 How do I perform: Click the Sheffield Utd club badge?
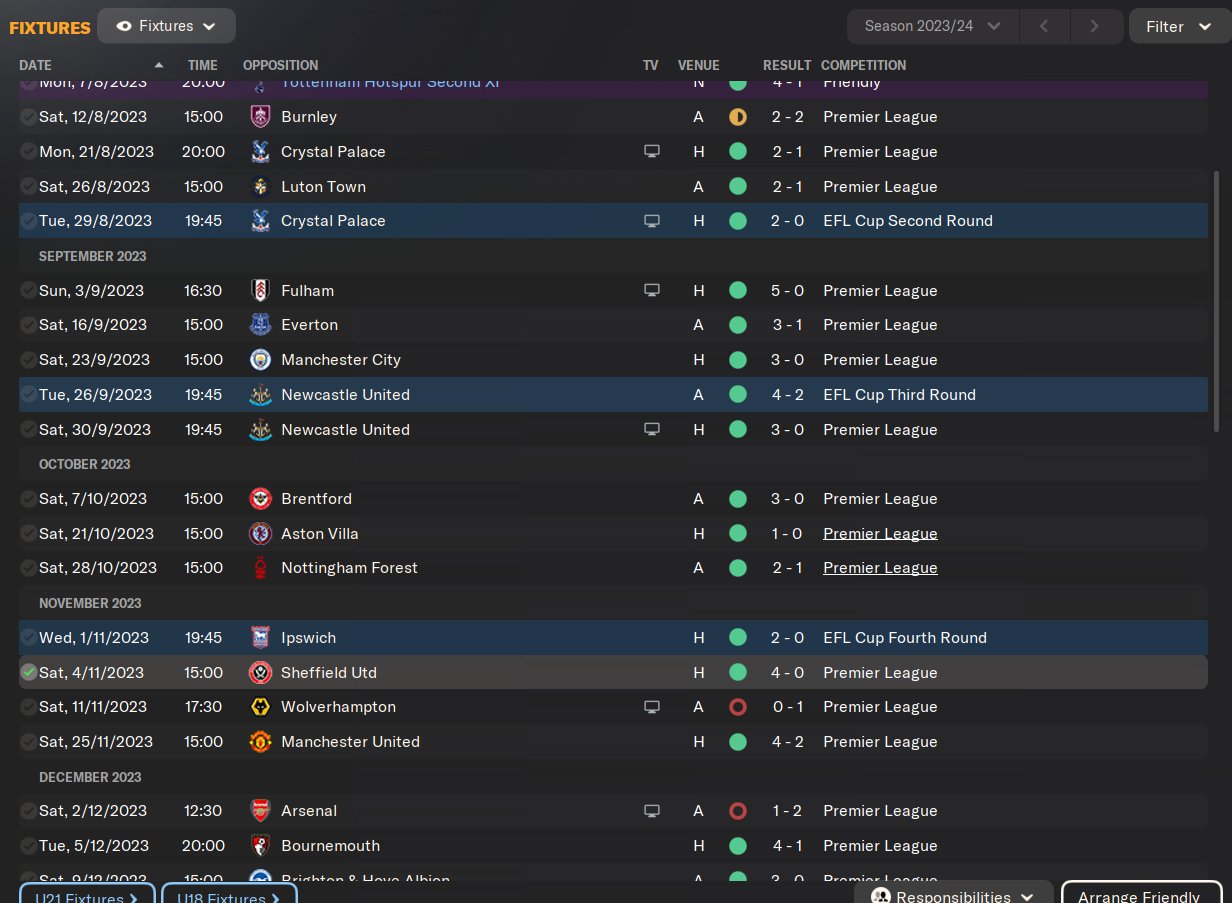click(260, 673)
